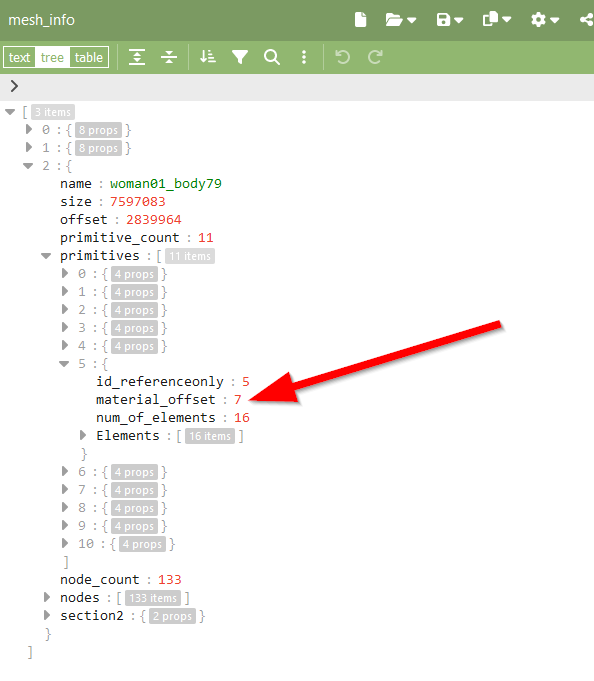
Task: Collapse the primitives array
Action: [x=46, y=256]
